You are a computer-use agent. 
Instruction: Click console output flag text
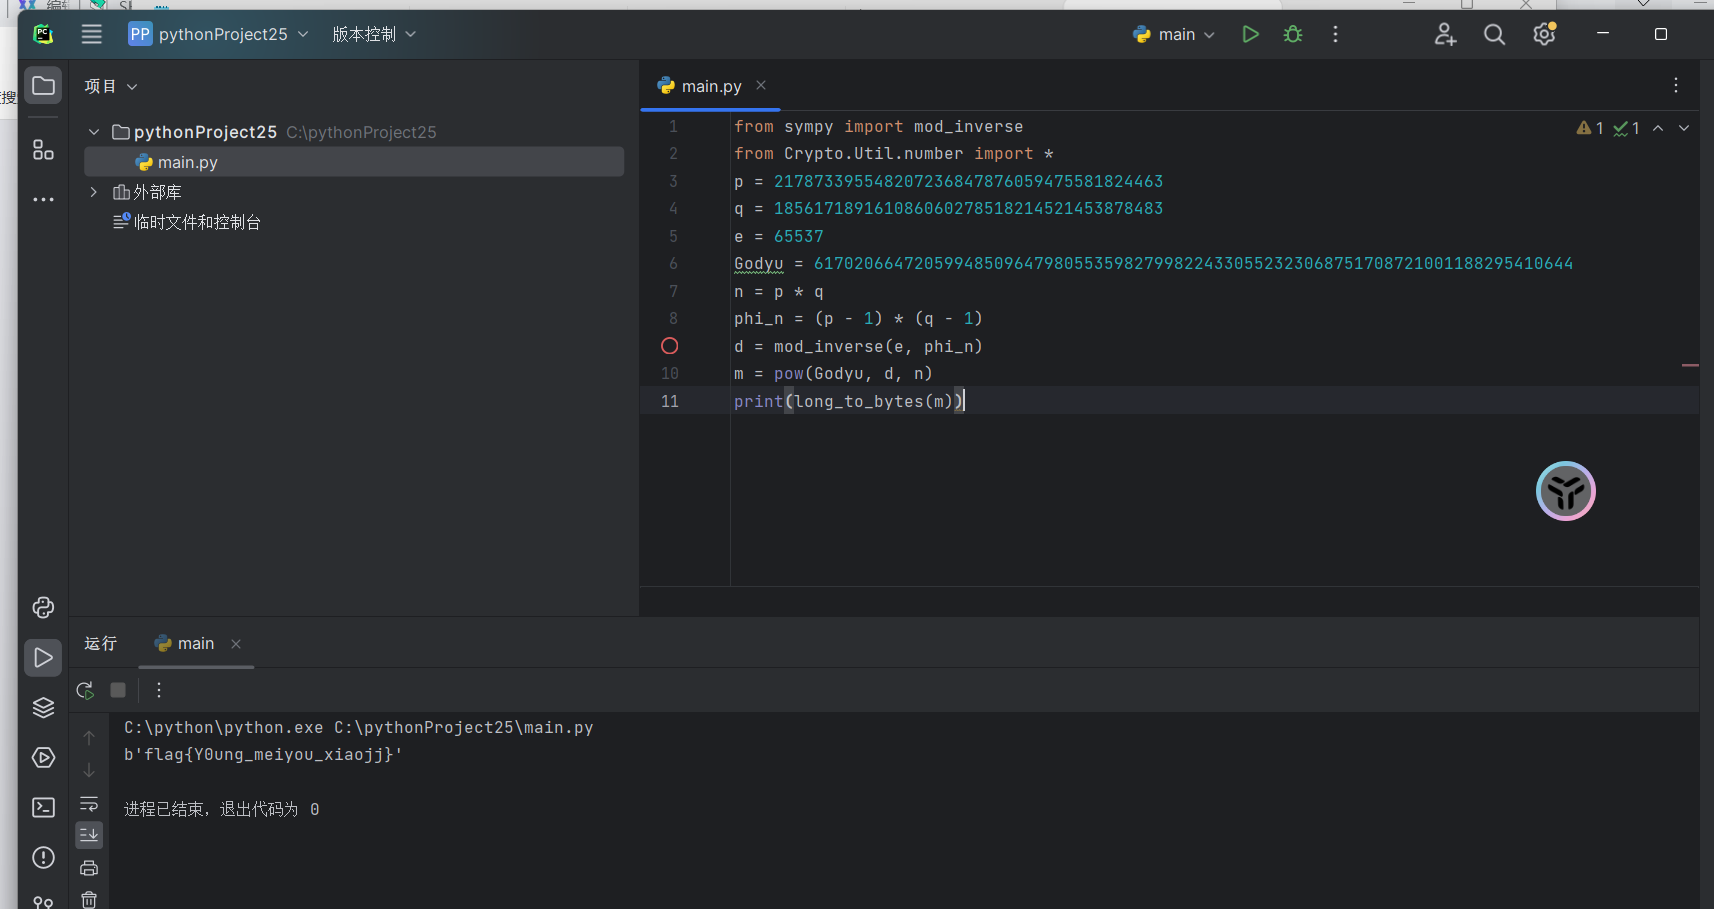click(x=263, y=755)
